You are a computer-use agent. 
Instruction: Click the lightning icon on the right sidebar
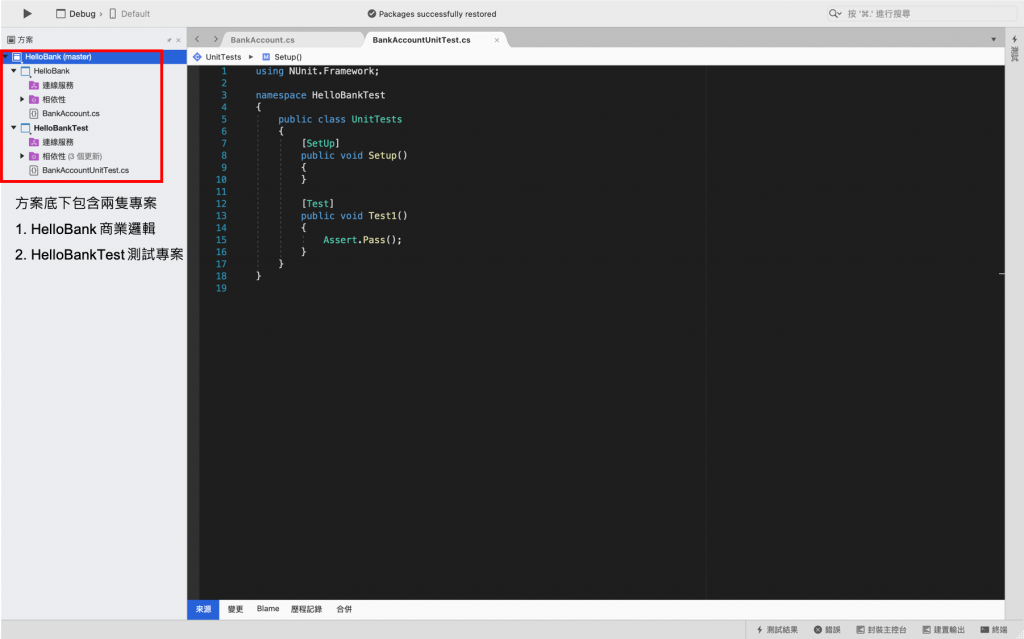[x=1014, y=39]
